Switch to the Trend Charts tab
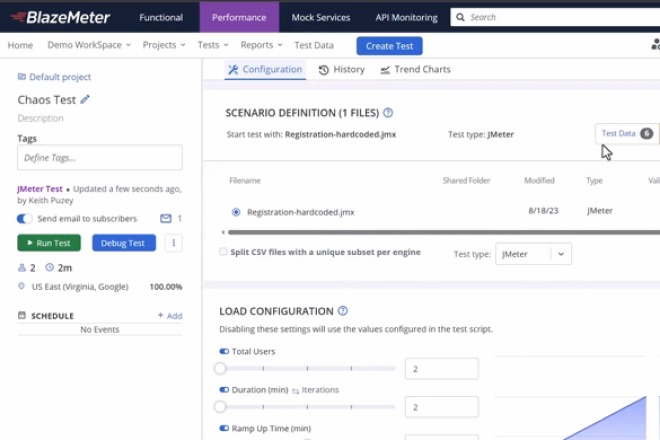 coord(415,70)
